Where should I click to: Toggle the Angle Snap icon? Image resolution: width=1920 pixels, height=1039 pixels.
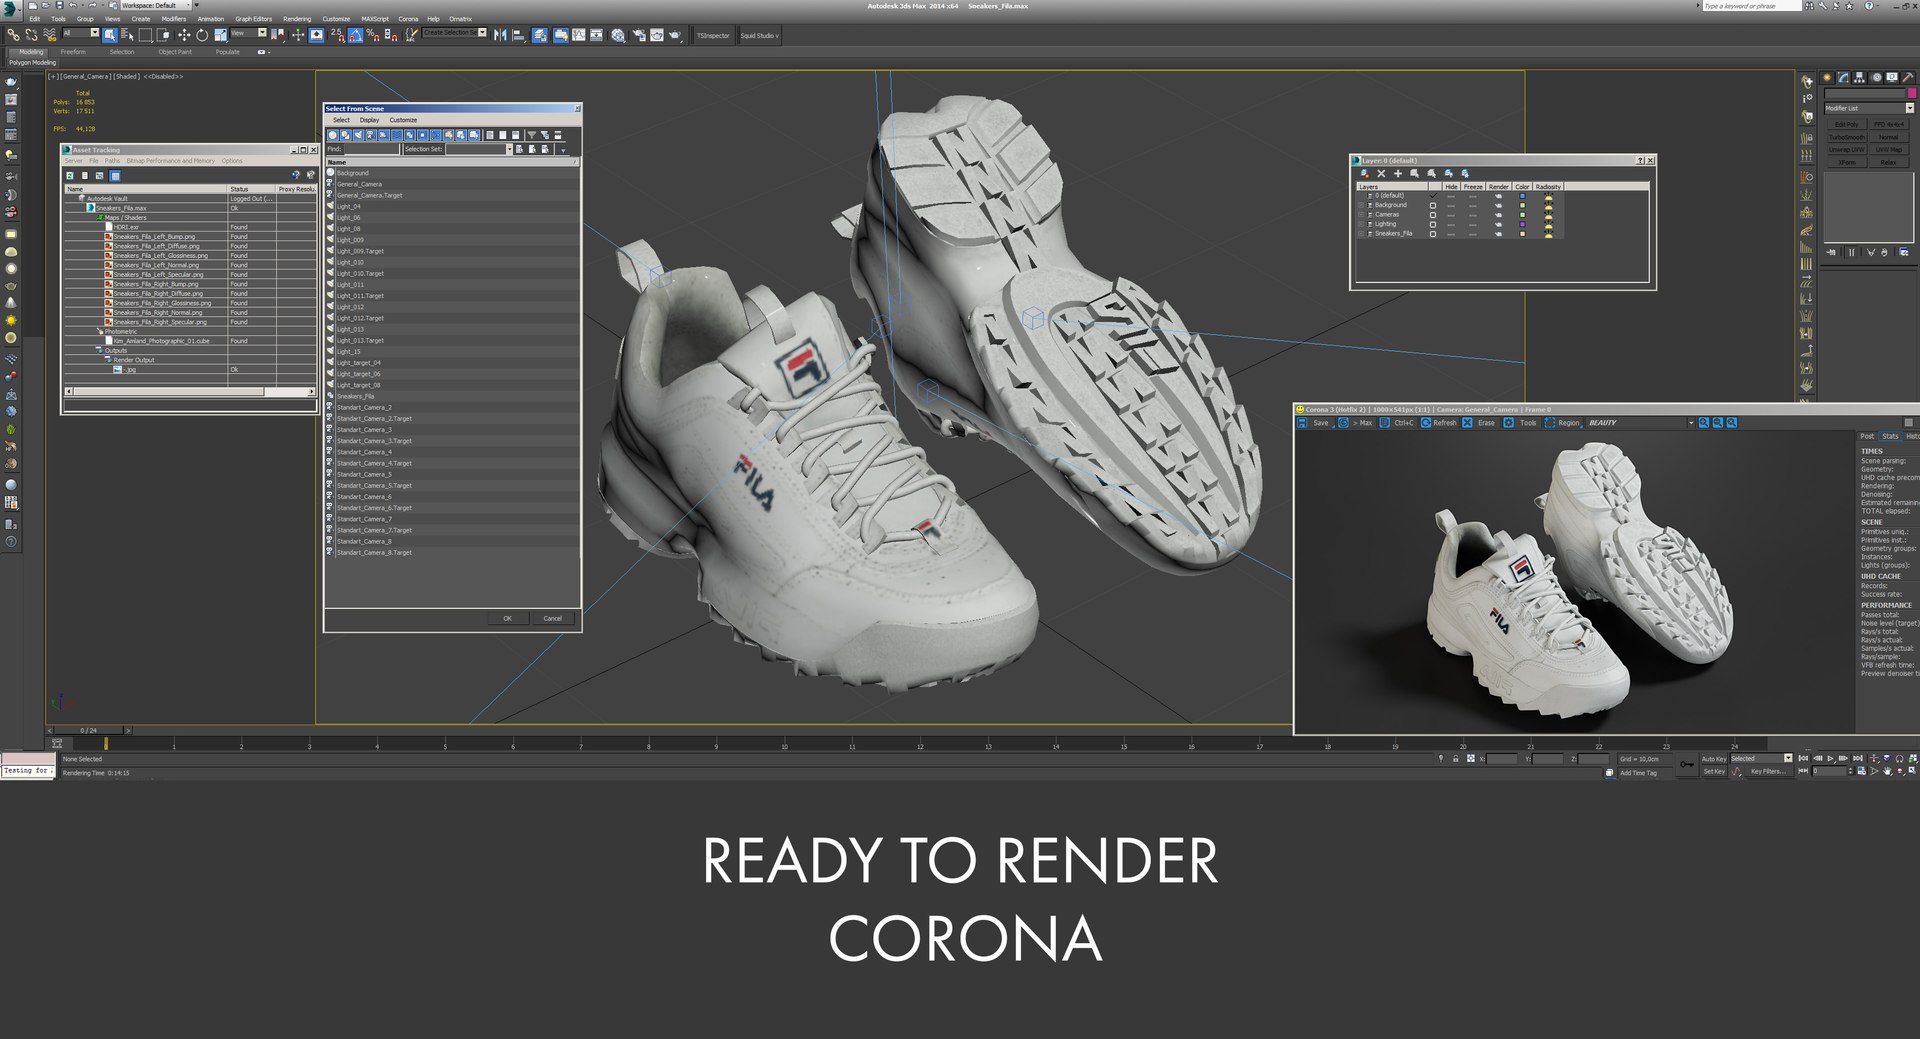point(355,35)
